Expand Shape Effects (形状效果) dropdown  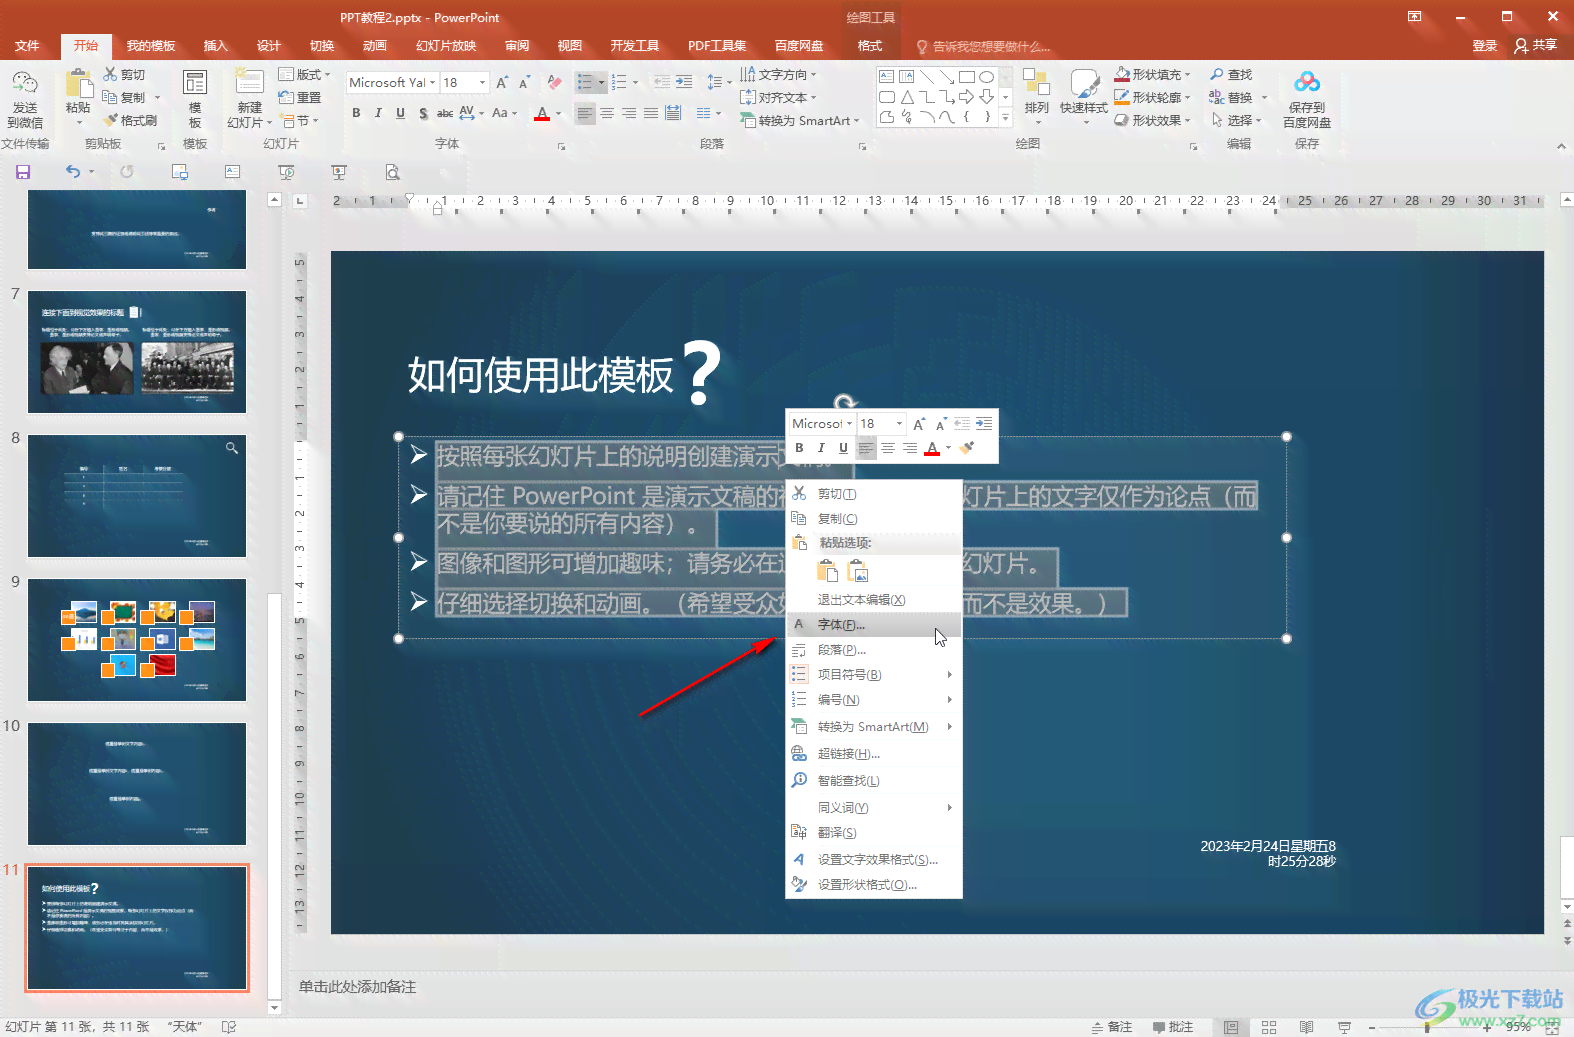pyautogui.click(x=1187, y=120)
